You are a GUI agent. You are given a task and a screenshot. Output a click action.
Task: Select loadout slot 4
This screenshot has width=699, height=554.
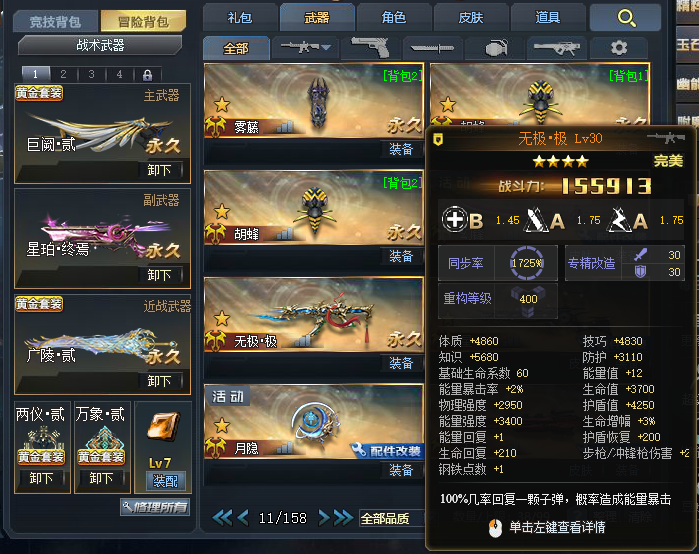[x=119, y=74]
